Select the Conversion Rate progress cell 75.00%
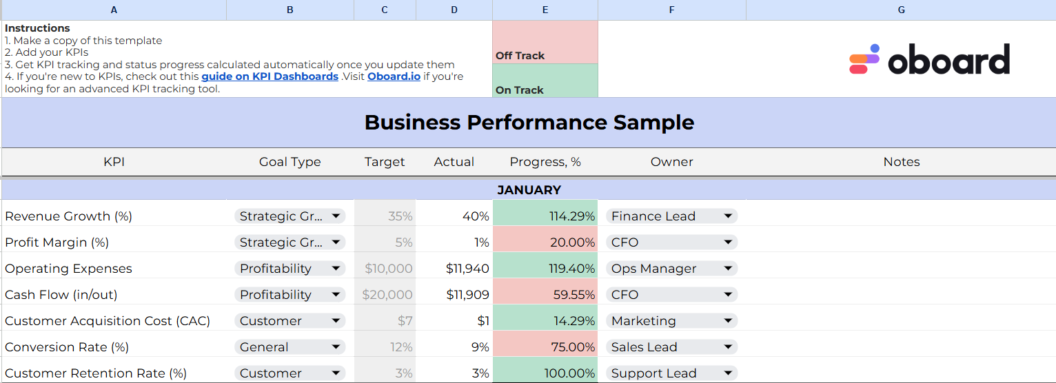1056x383 pixels. [x=545, y=347]
